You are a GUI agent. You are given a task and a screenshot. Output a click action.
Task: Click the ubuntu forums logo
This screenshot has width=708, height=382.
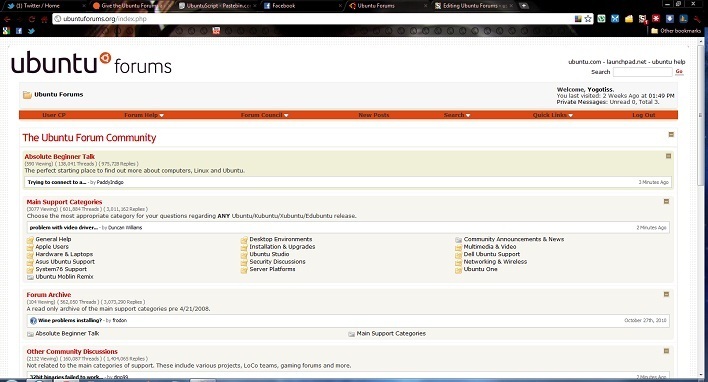click(91, 63)
